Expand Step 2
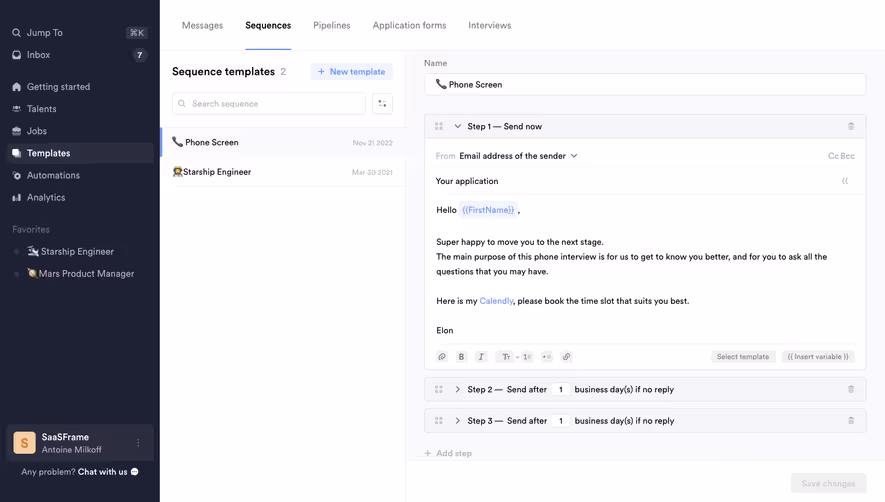The height and width of the screenshot is (502, 885). tap(458, 389)
